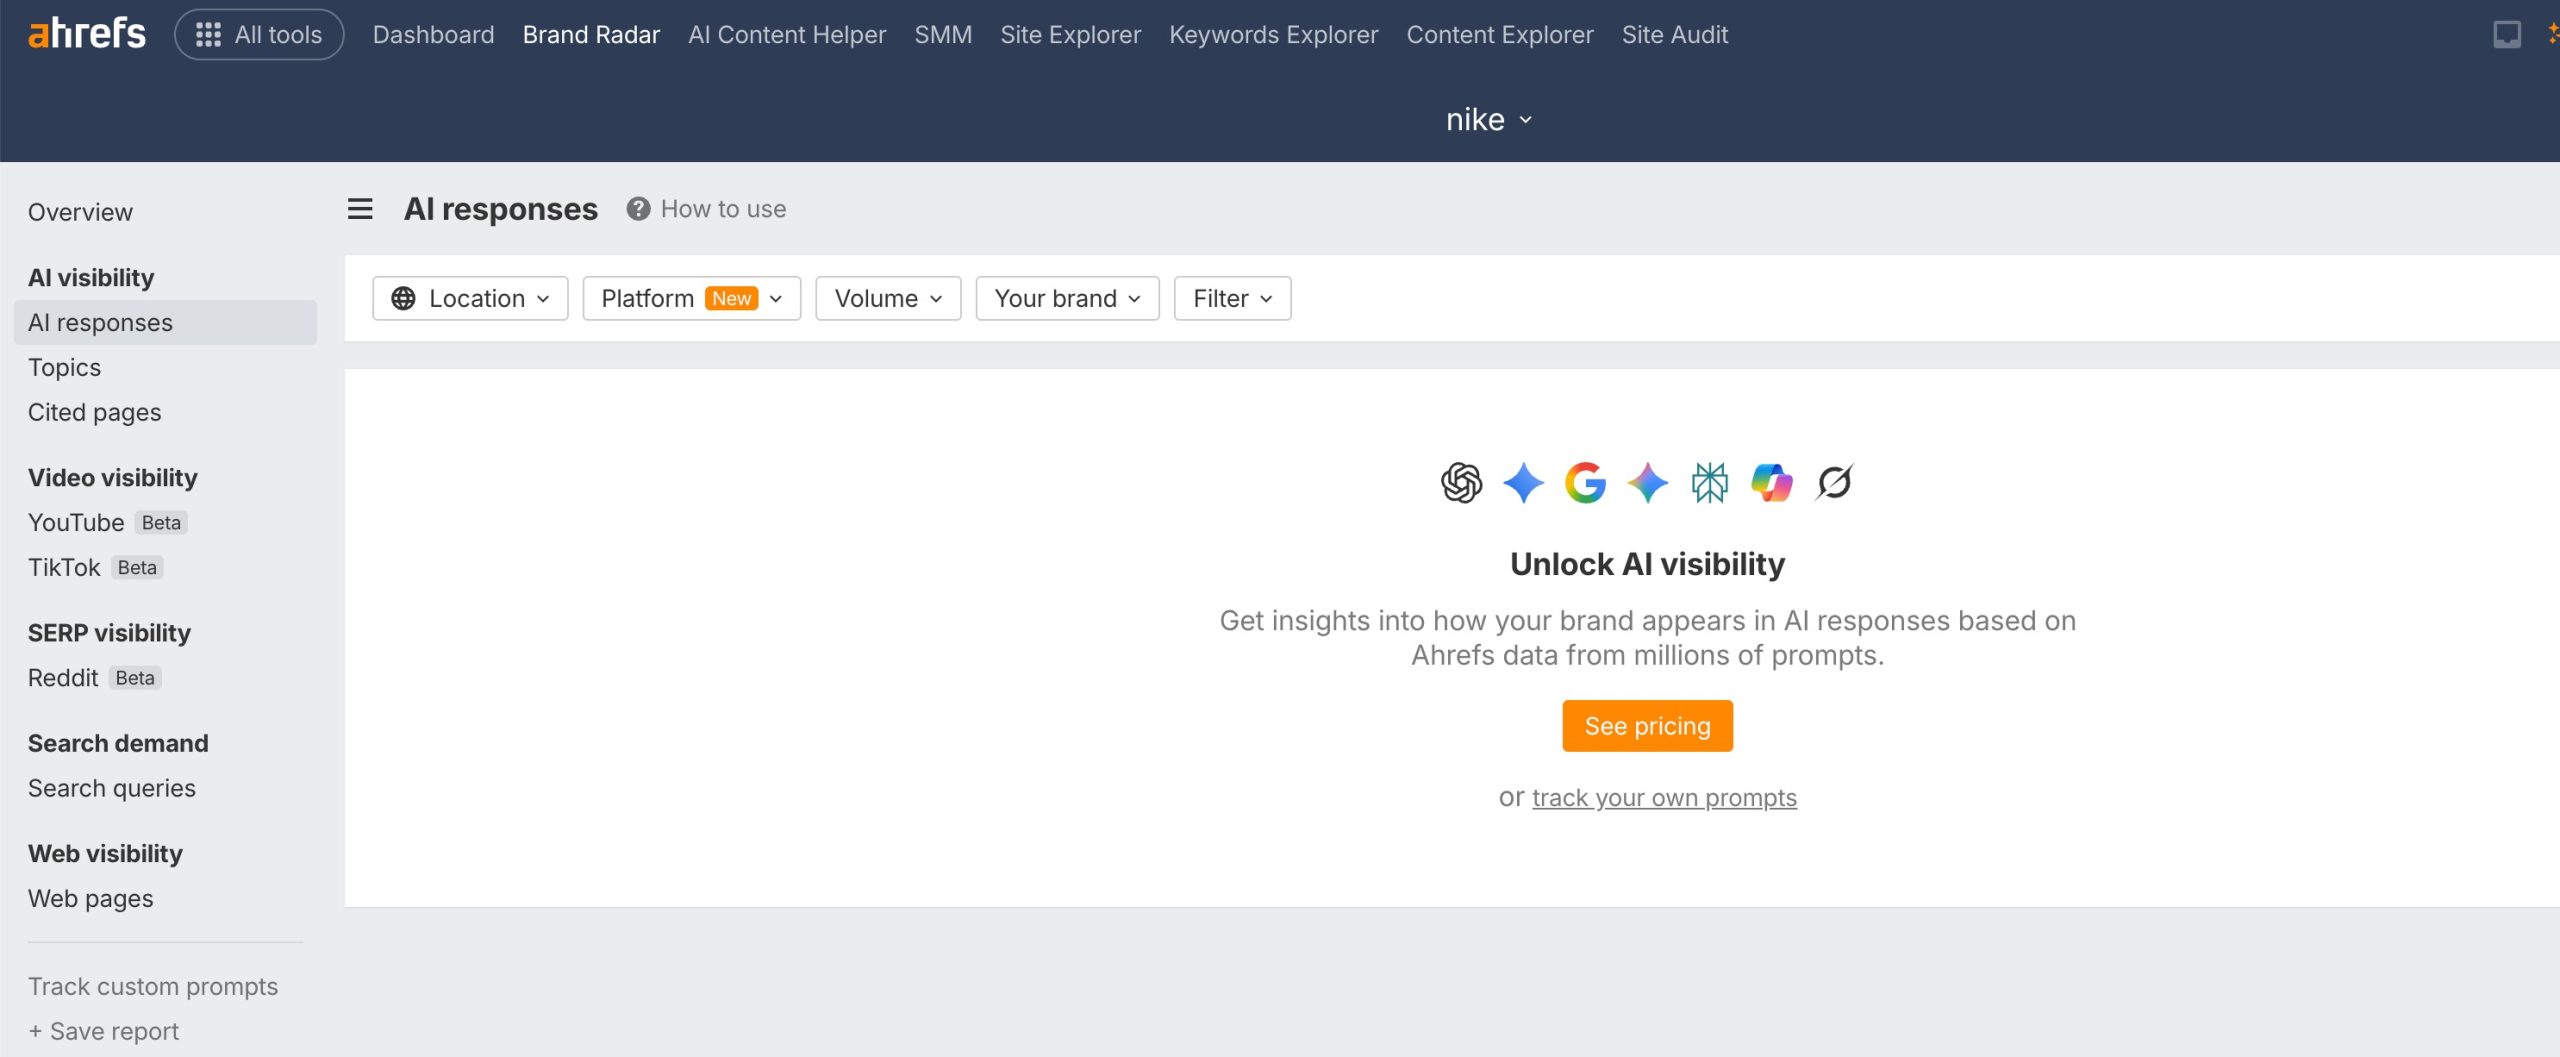
Task: Click the New badge on Platform
Action: 731,298
